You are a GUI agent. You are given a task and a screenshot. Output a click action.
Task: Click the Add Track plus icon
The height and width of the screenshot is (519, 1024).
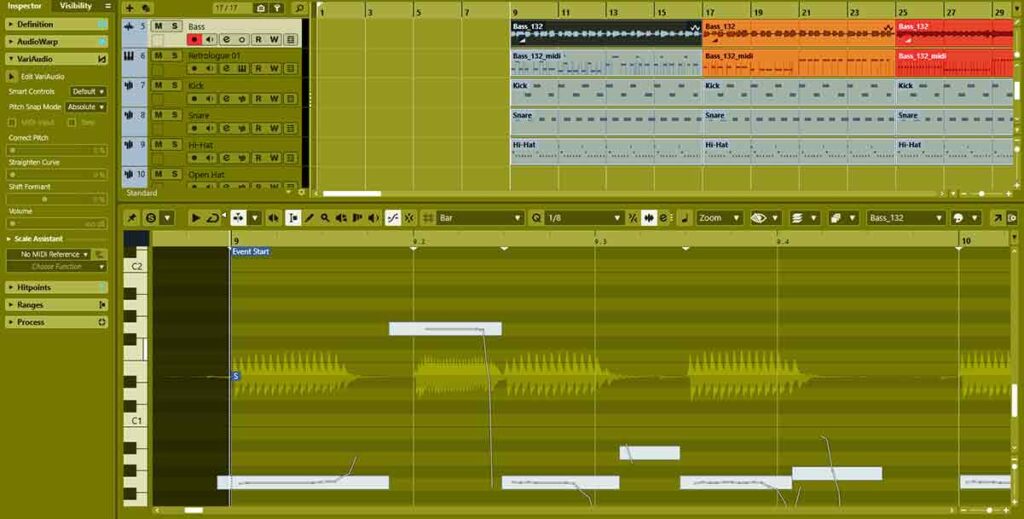tap(129, 8)
